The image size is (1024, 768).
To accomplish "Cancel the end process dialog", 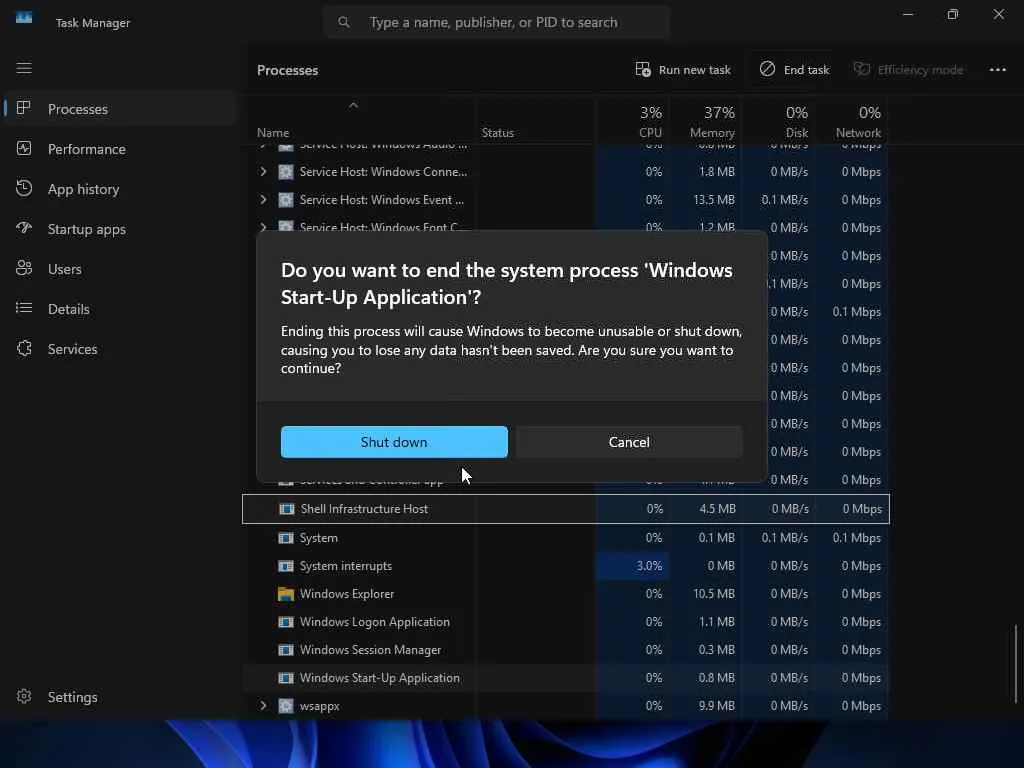I will pos(629,442).
